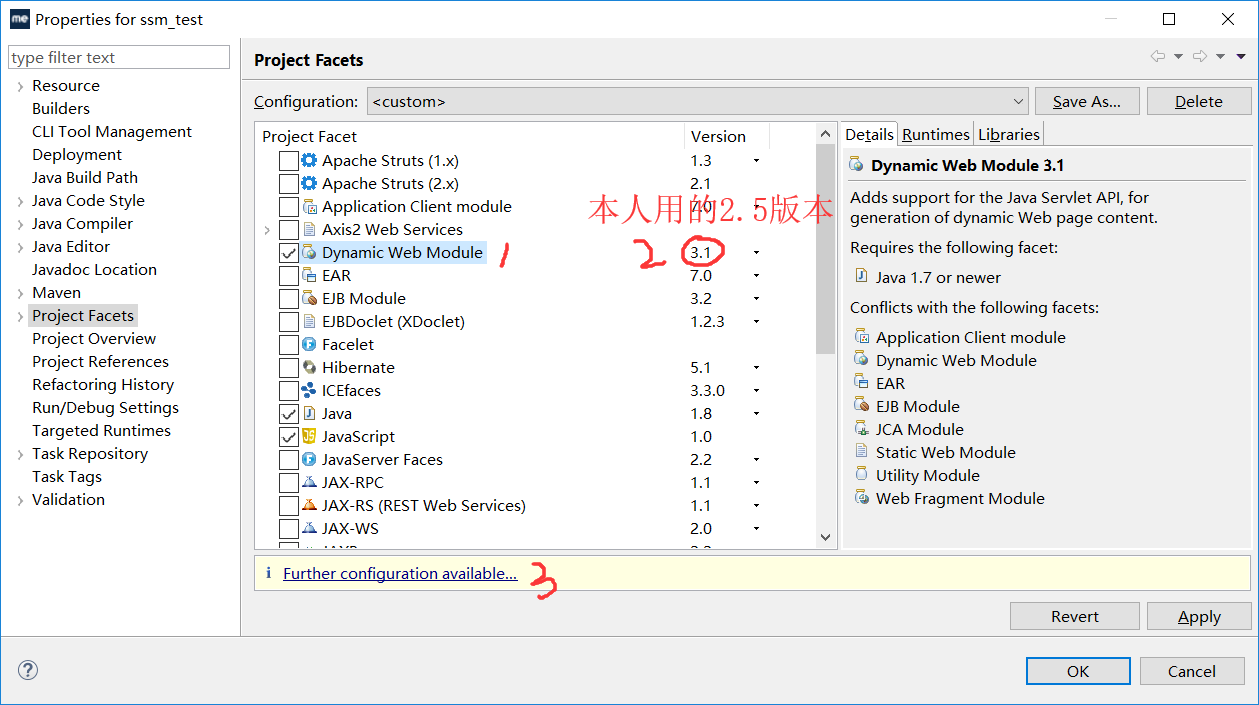Screen dimensions: 1259x705
Task: Expand the Resource tree node
Action: tap(20, 86)
